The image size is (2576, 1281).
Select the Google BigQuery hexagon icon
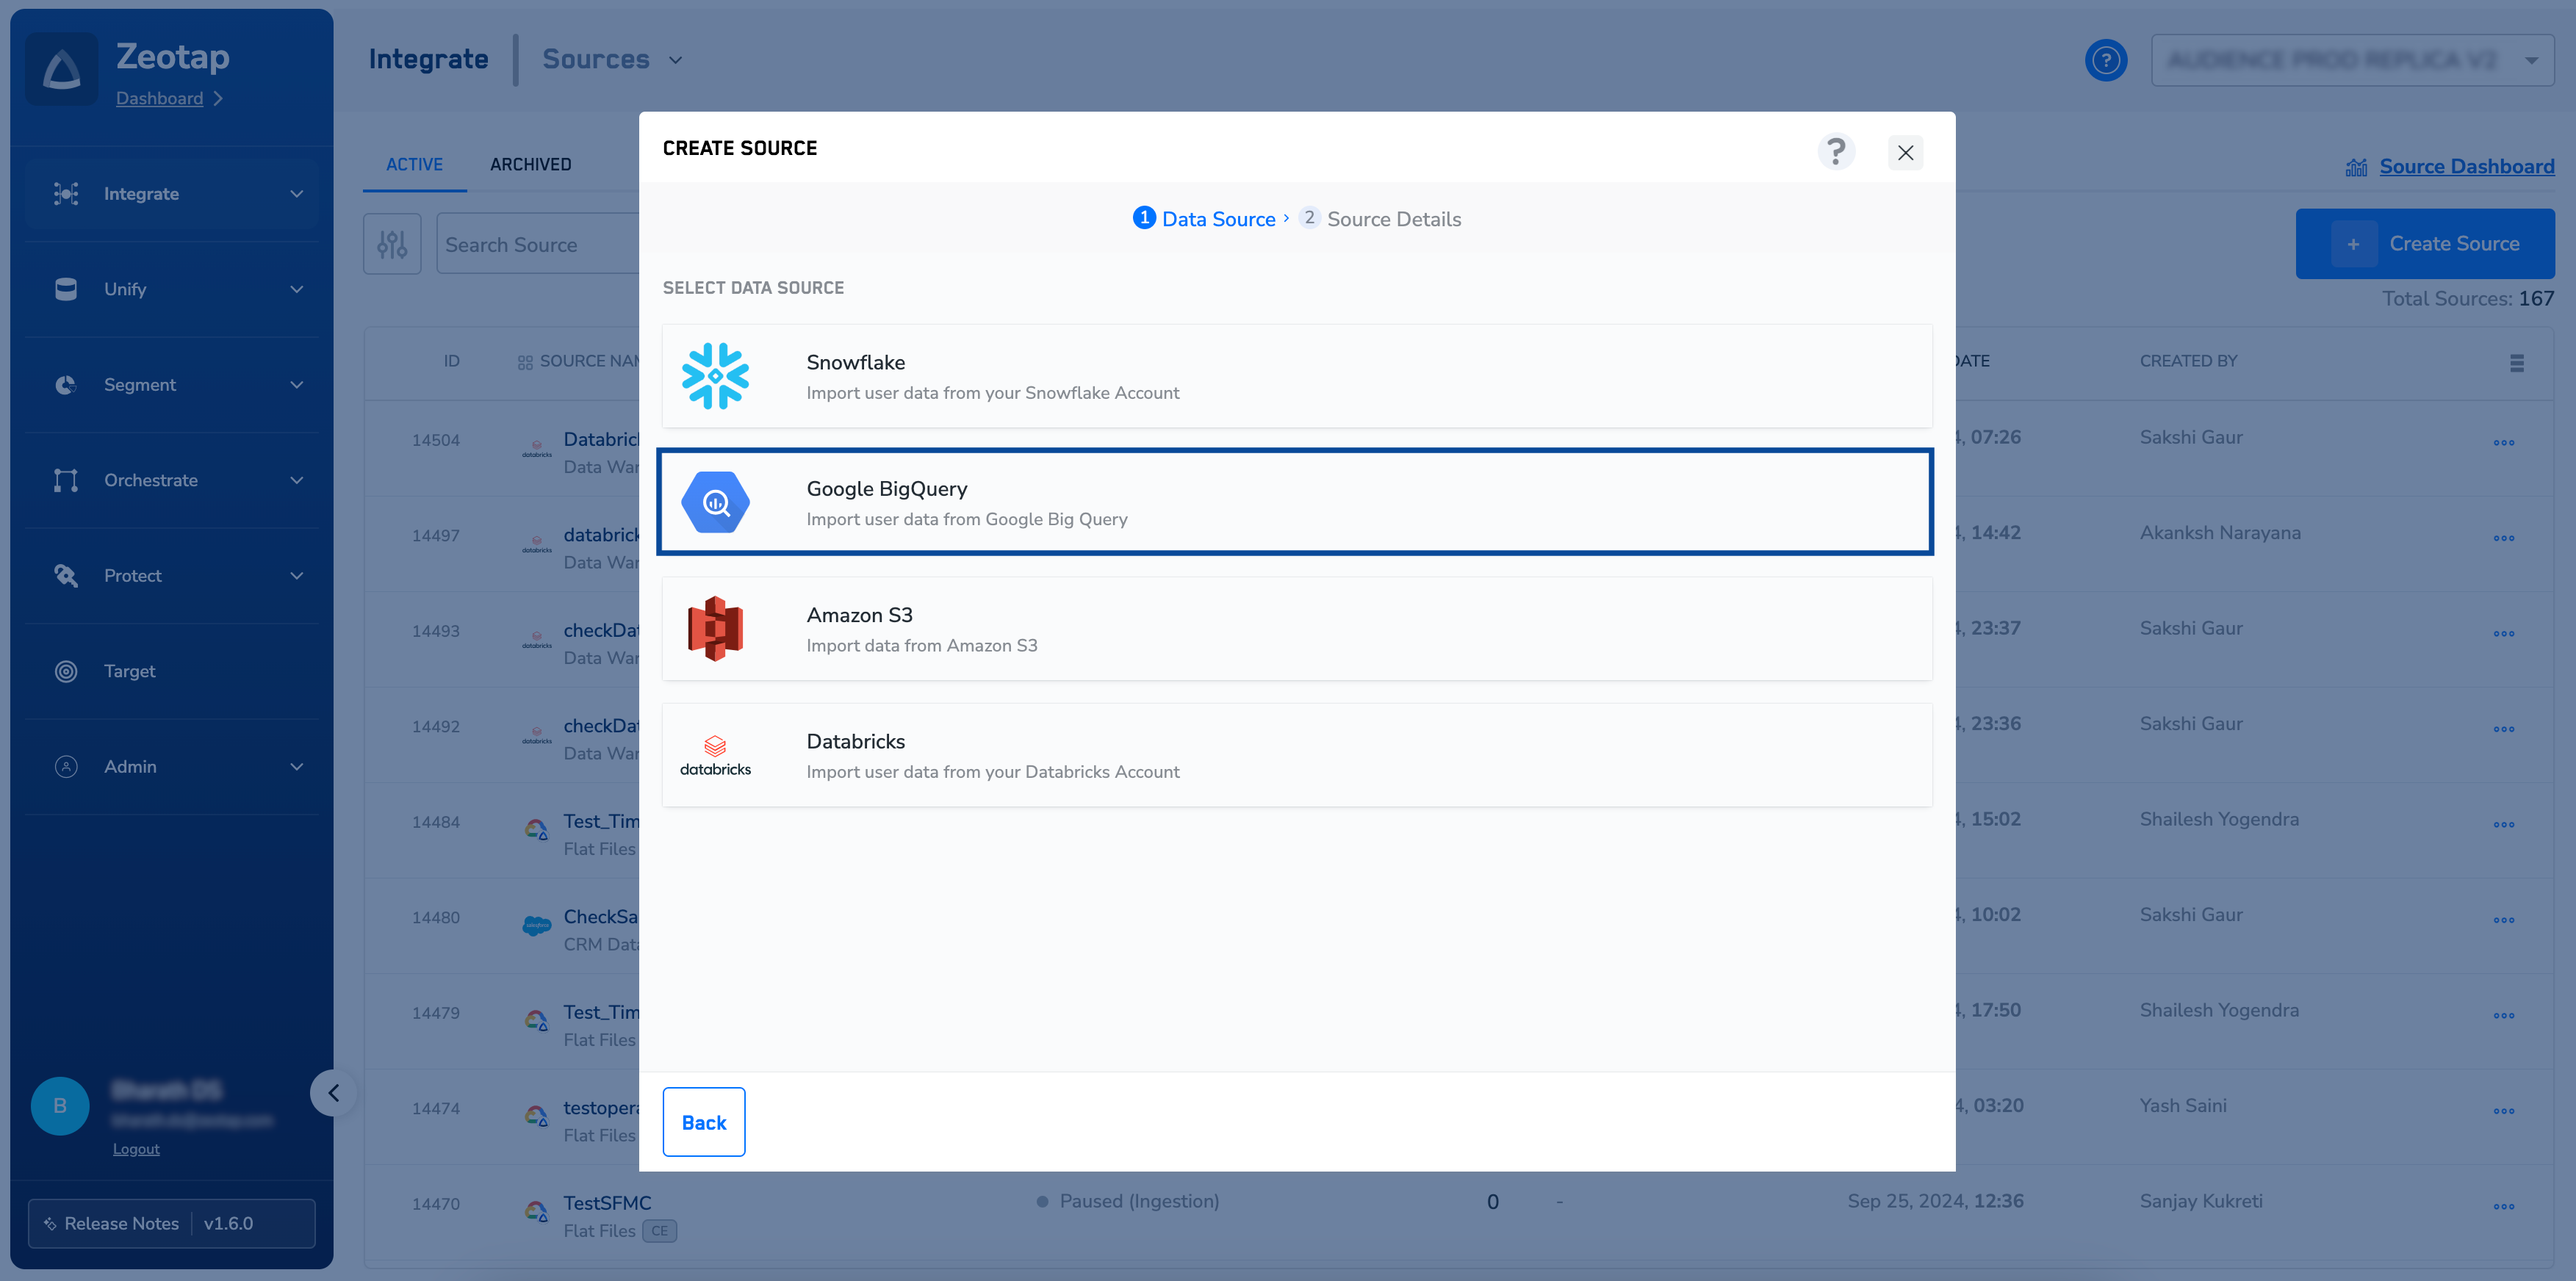(715, 502)
